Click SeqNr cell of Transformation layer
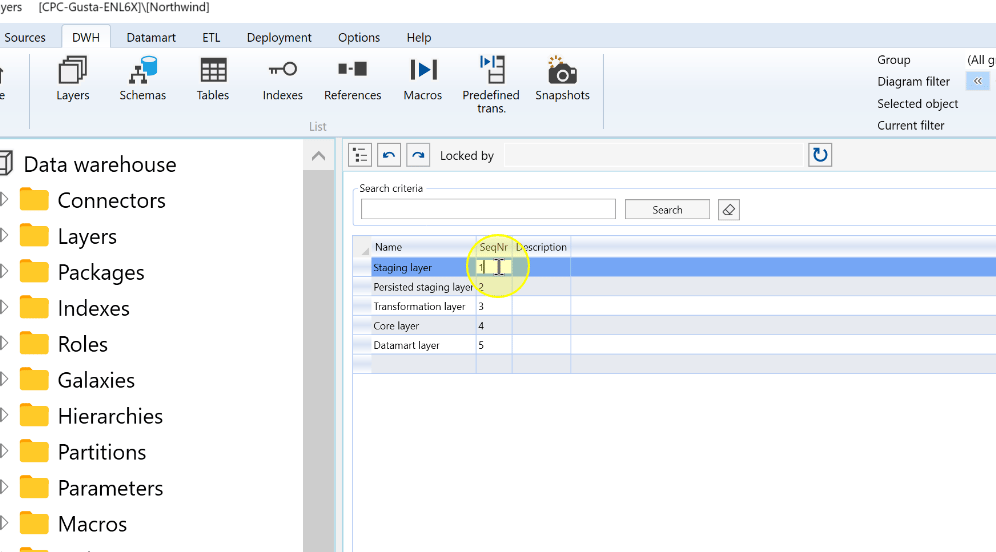996x552 pixels. (494, 306)
